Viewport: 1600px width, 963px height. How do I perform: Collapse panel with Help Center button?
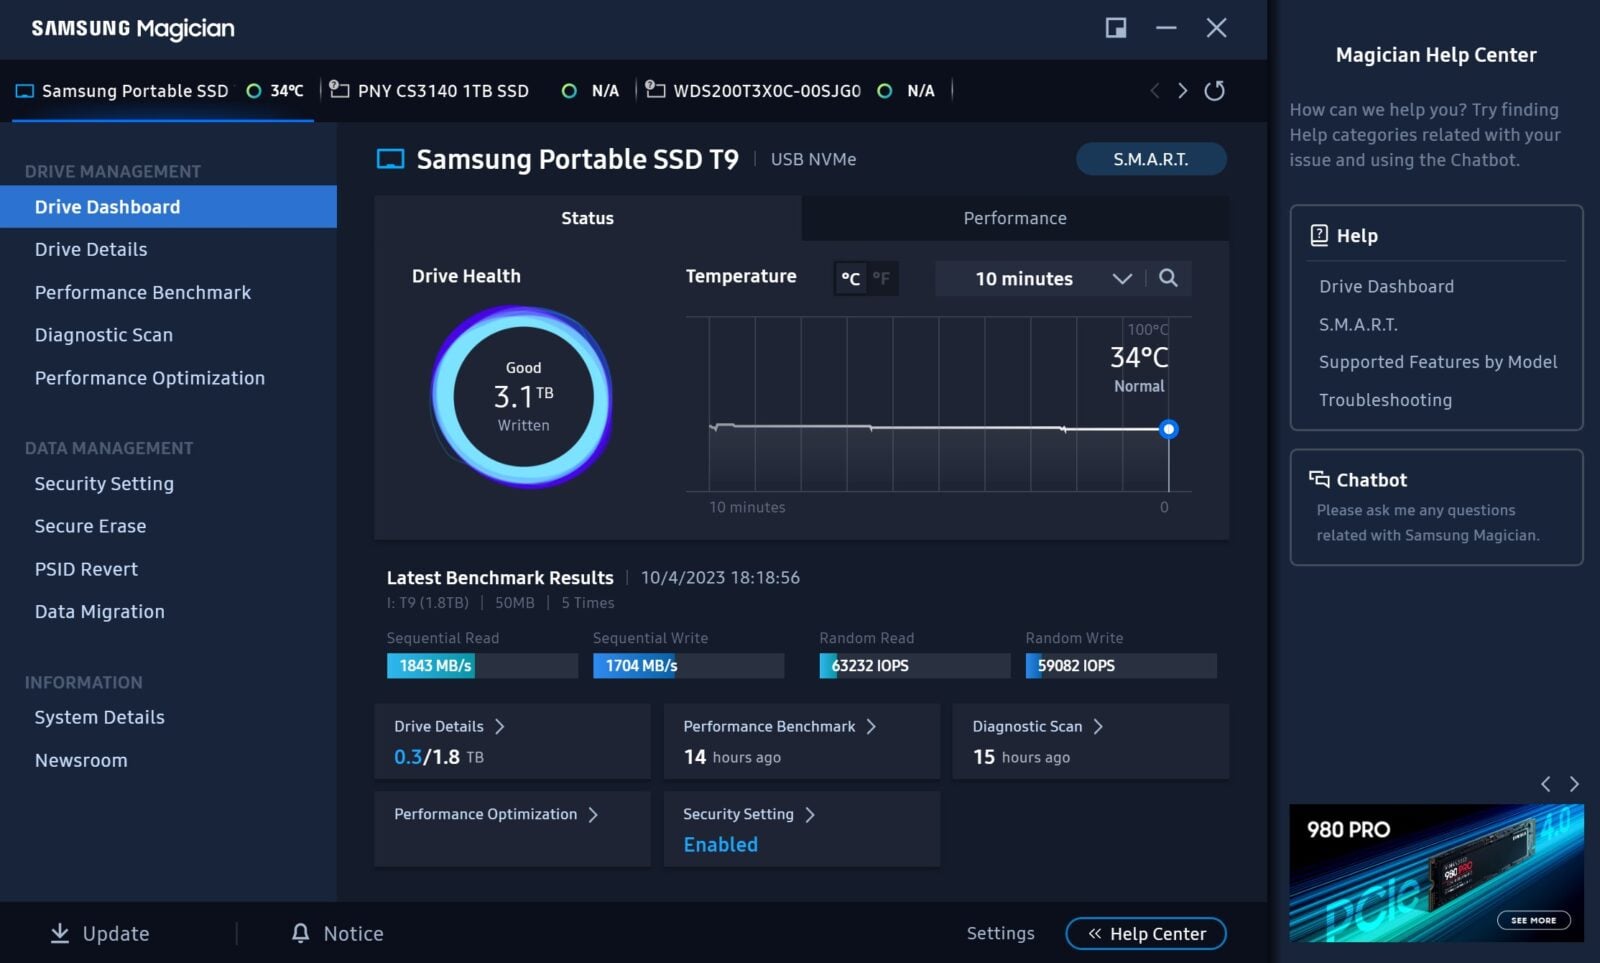pos(1146,933)
